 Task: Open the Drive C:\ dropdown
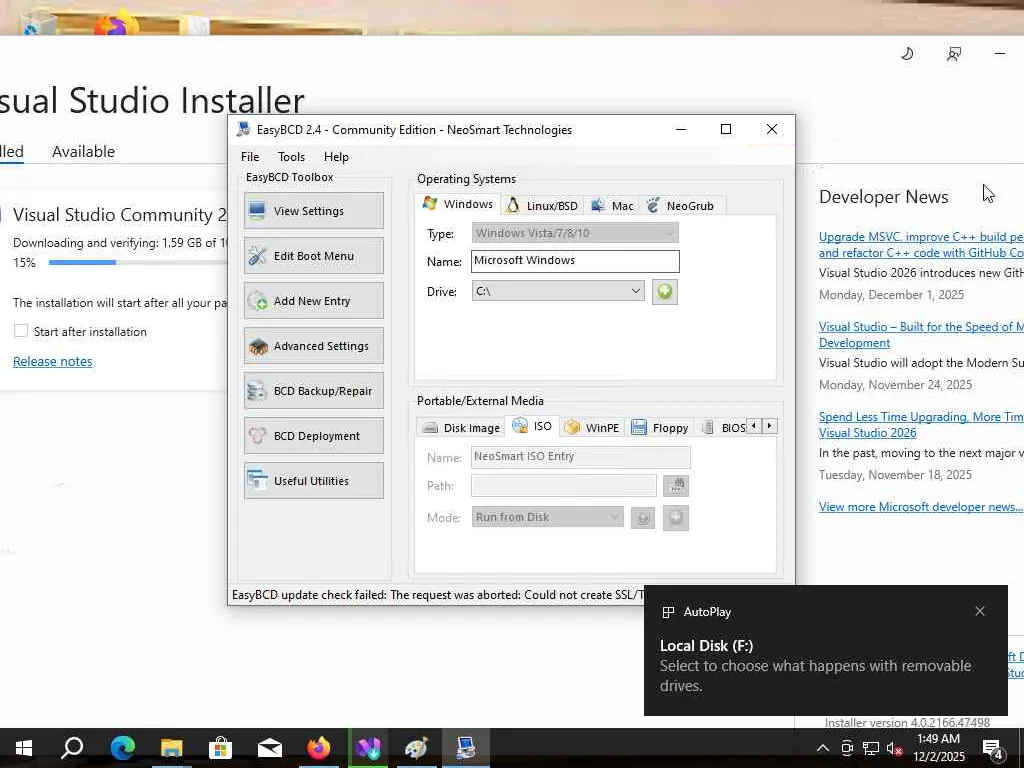(558, 291)
